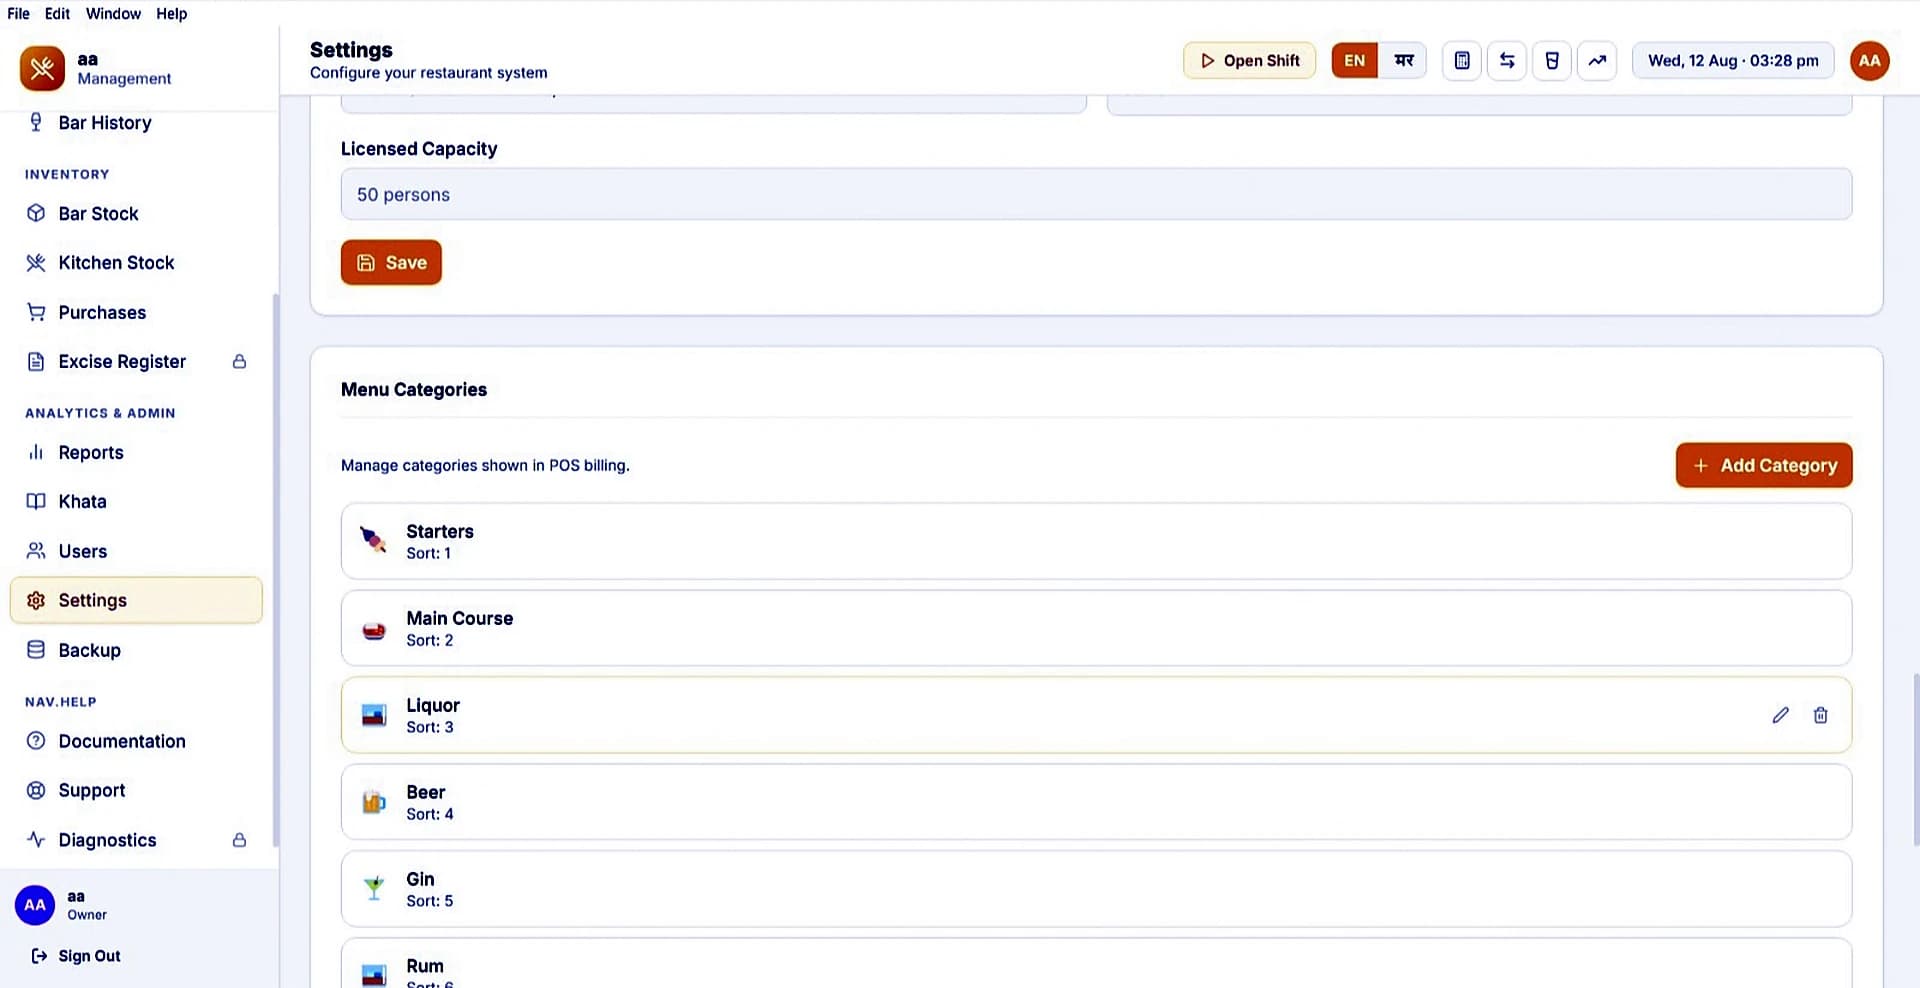
Task: Sign Out of the account
Action: (x=76, y=956)
